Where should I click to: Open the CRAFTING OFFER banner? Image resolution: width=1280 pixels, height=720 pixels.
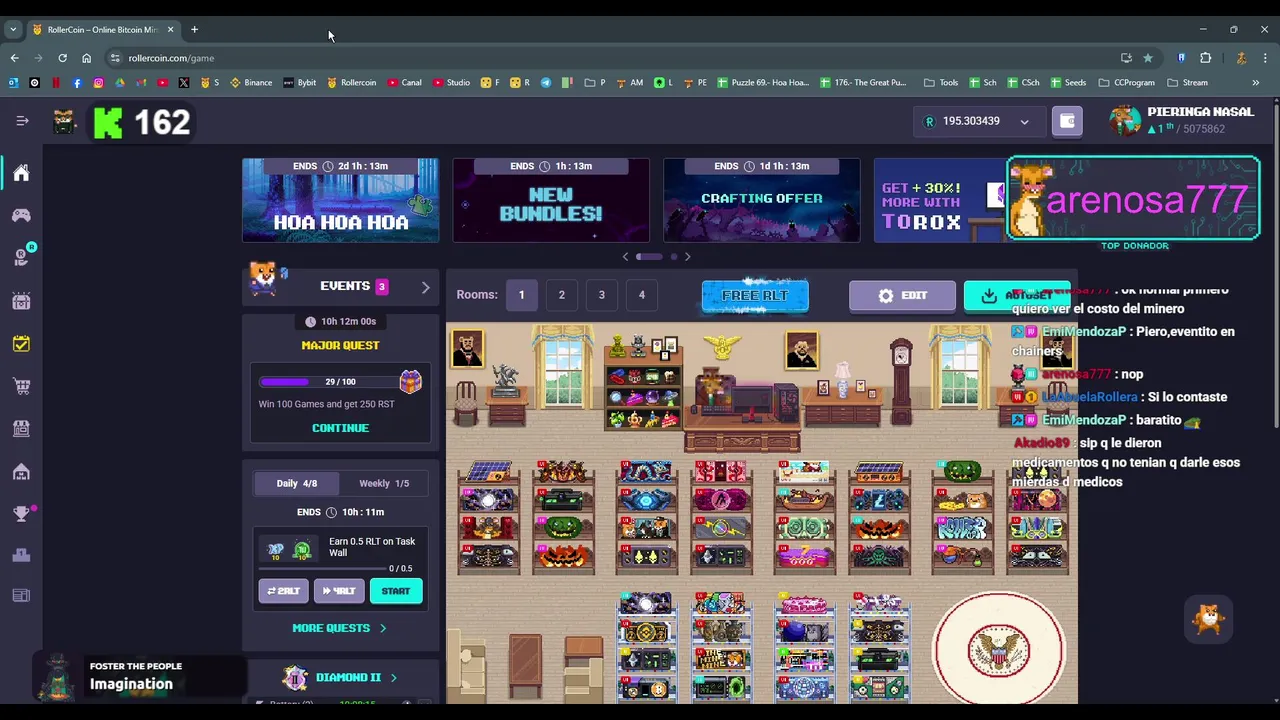tap(762, 200)
